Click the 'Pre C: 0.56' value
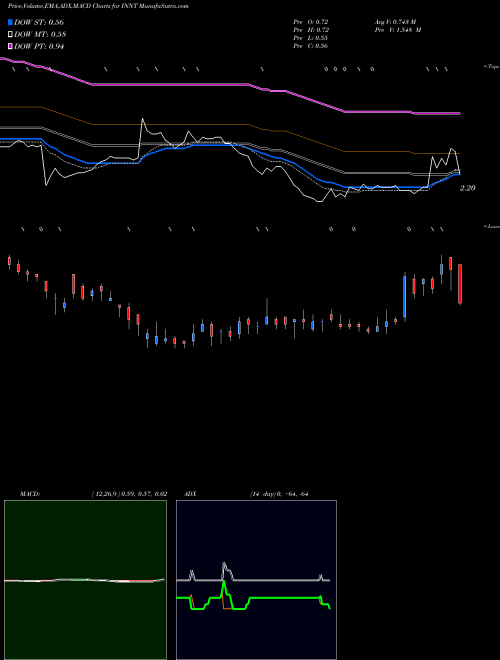This screenshot has width=500, height=660. 311,46
